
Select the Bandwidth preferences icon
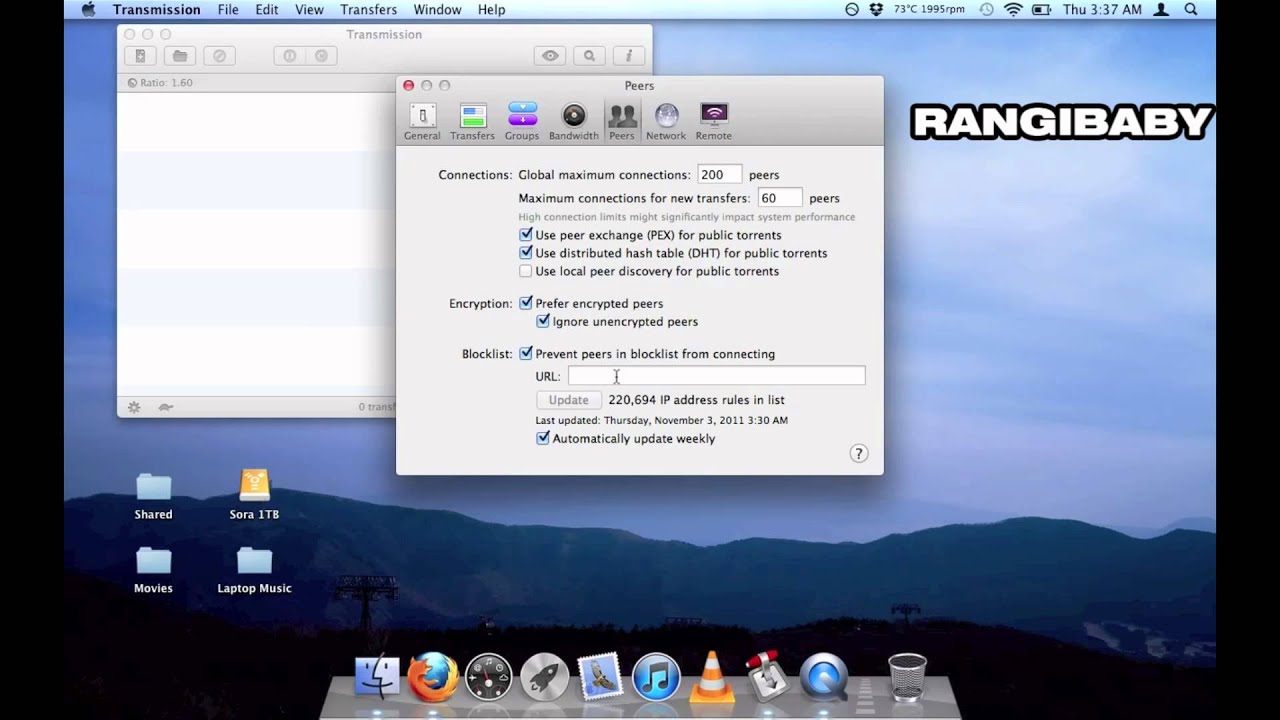pyautogui.click(x=574, y=122)
